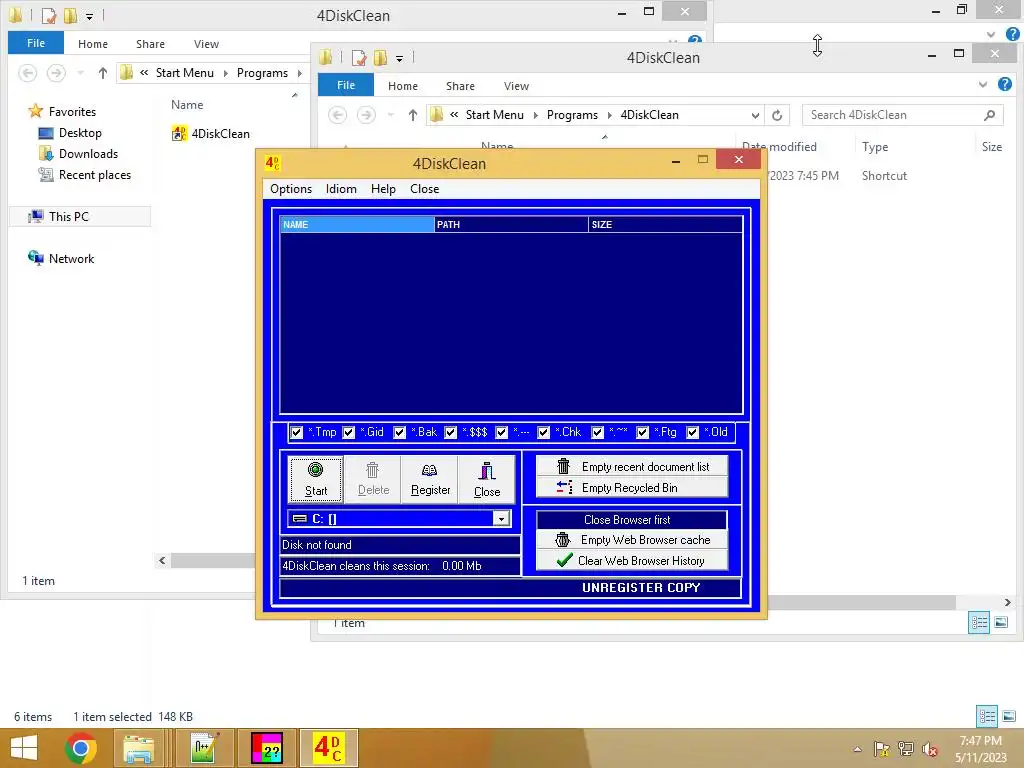
Task: Toggle the *.Ftg checkbox
Action: pos(643,432)
